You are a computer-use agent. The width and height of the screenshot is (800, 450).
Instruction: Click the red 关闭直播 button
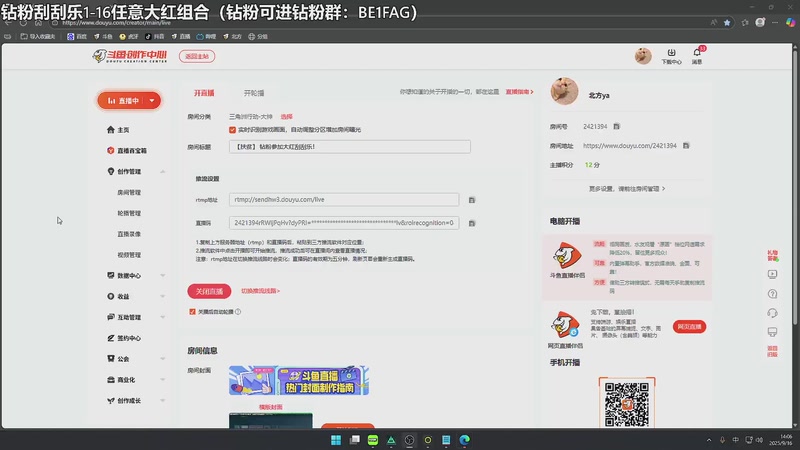pos(209,291)
